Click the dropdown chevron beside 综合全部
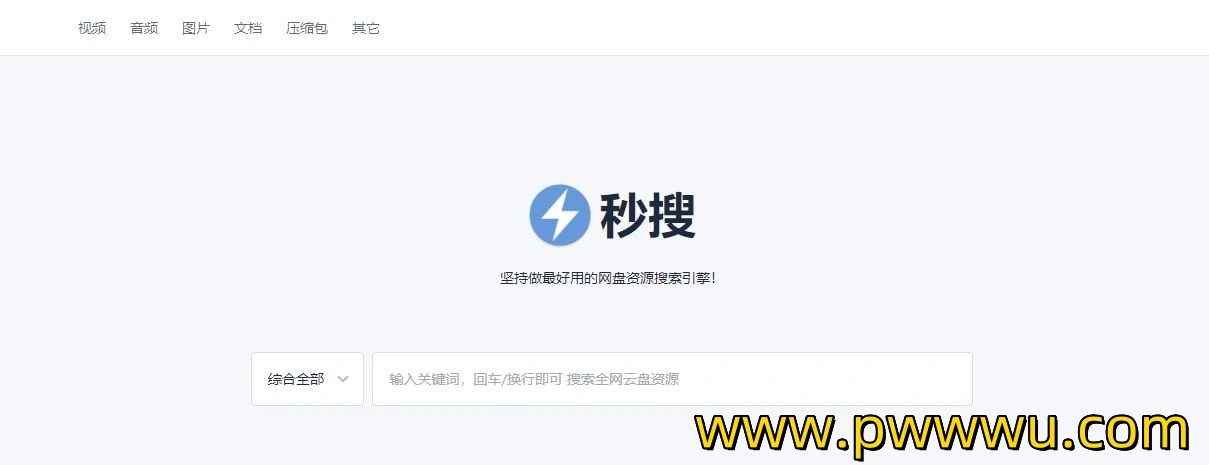The height and width of the screenshot is (465, 1209). (x=343, y=379)
